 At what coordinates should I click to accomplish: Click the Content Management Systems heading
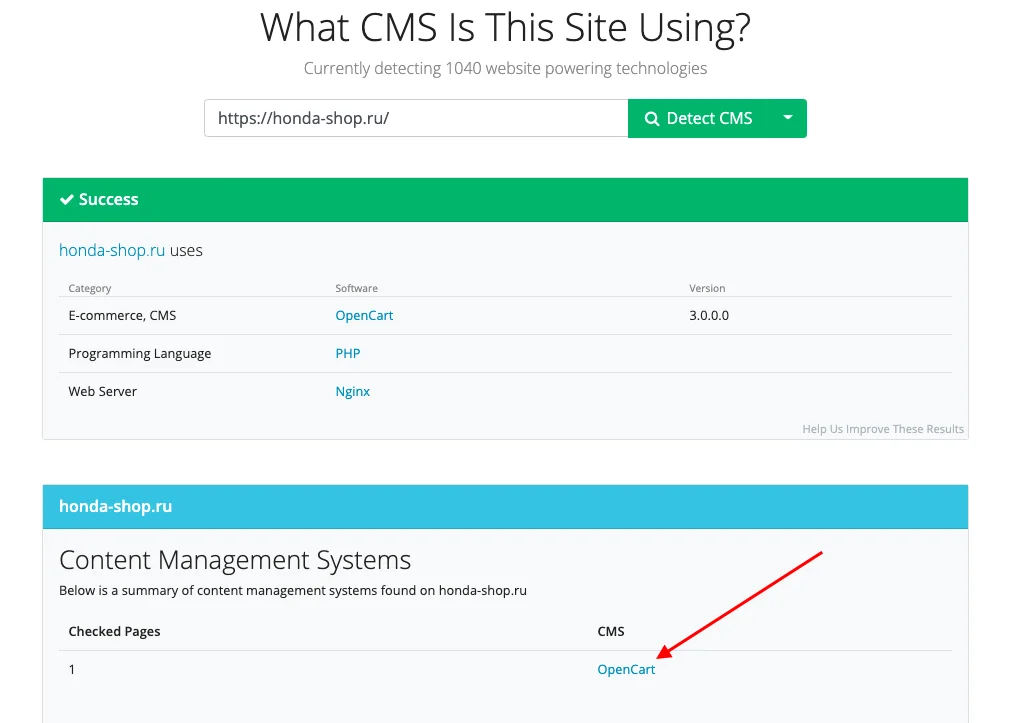tap(235, 559)
